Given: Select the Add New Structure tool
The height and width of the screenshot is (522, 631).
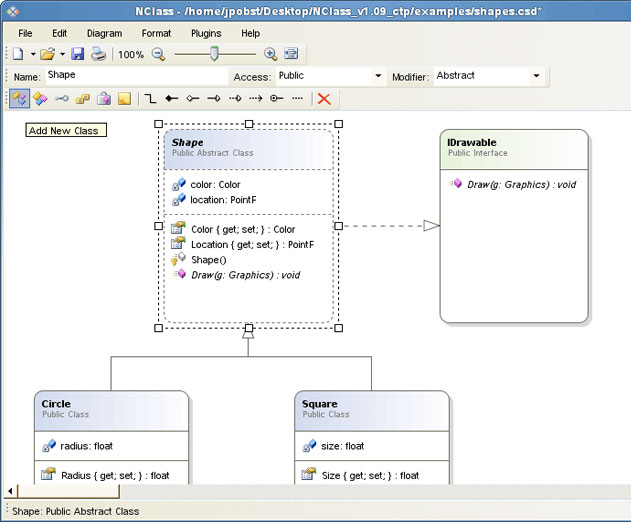Looking at the screenshot, I should tap(40, 99).
